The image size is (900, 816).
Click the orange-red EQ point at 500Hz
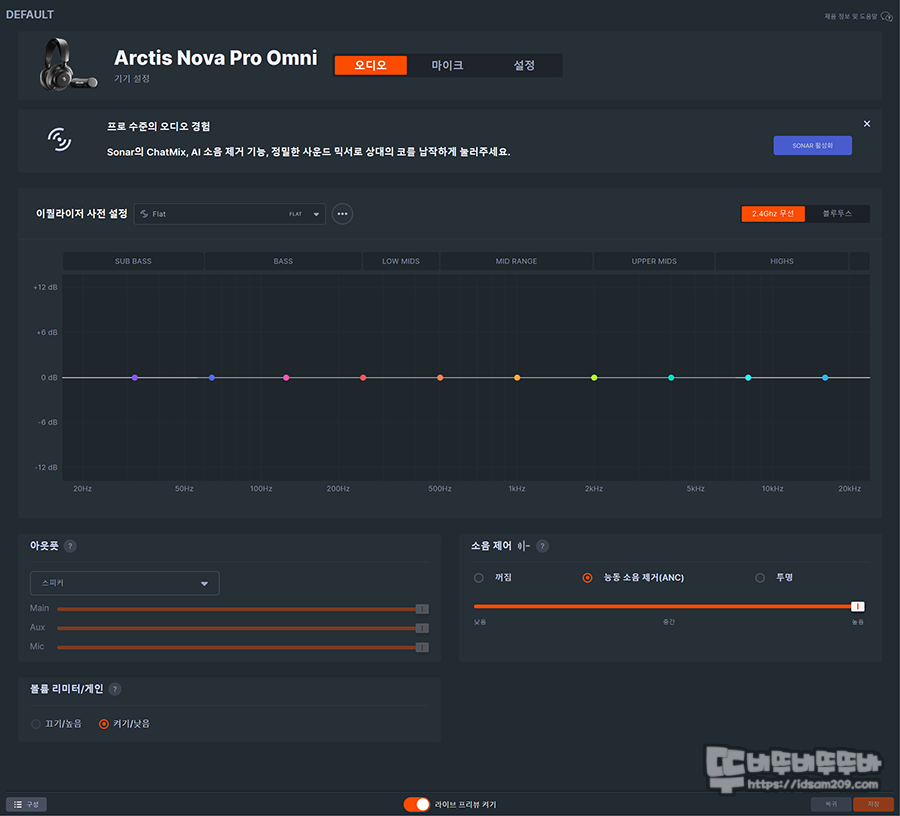tap(440, 378)
